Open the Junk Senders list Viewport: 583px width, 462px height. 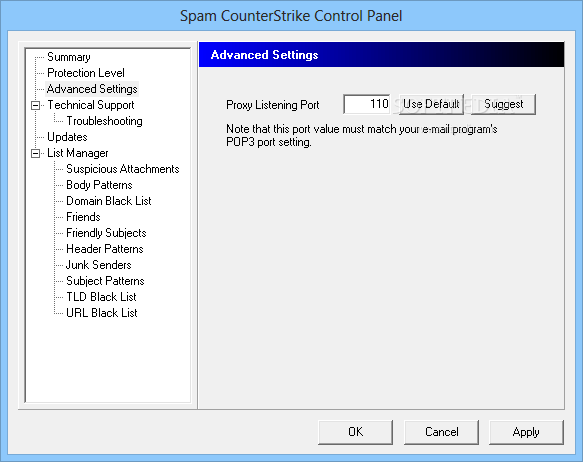[99, 265]
